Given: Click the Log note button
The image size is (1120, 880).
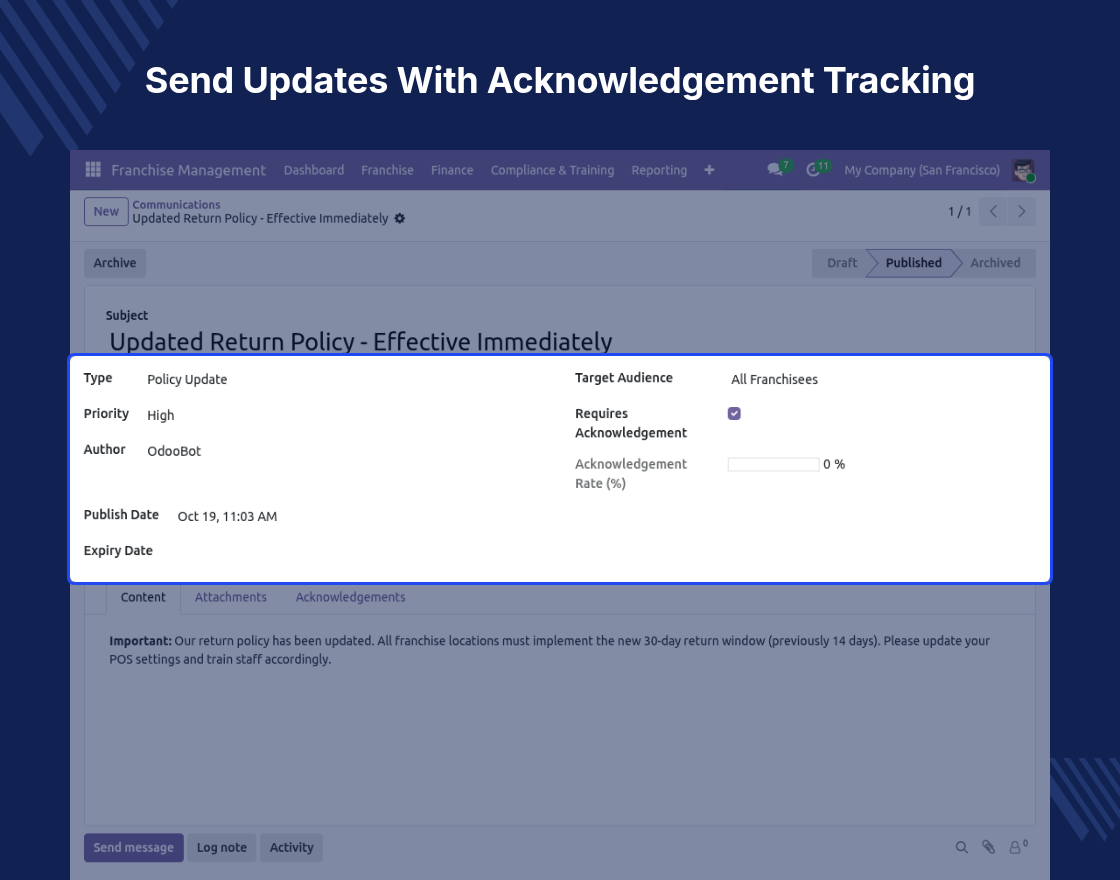Looking at the screenshot, I should click(x=221, y=847).
